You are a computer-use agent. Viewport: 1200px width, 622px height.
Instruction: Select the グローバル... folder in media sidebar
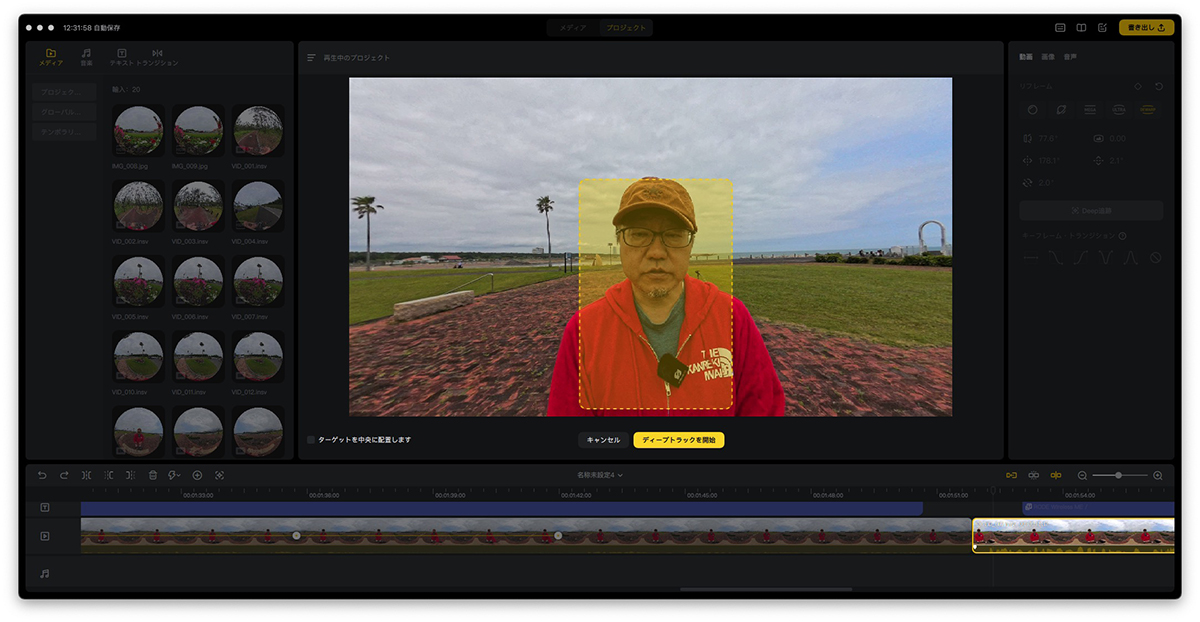[x=64, y=112]
